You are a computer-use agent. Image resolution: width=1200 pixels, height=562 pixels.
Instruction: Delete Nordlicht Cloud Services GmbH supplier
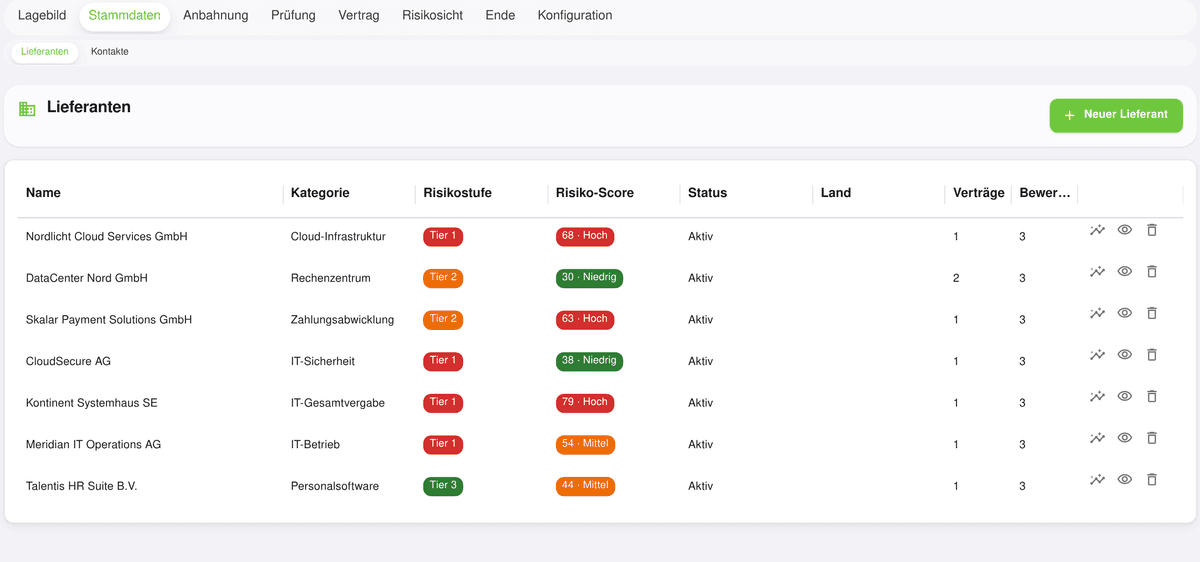tap(1151, 230)
